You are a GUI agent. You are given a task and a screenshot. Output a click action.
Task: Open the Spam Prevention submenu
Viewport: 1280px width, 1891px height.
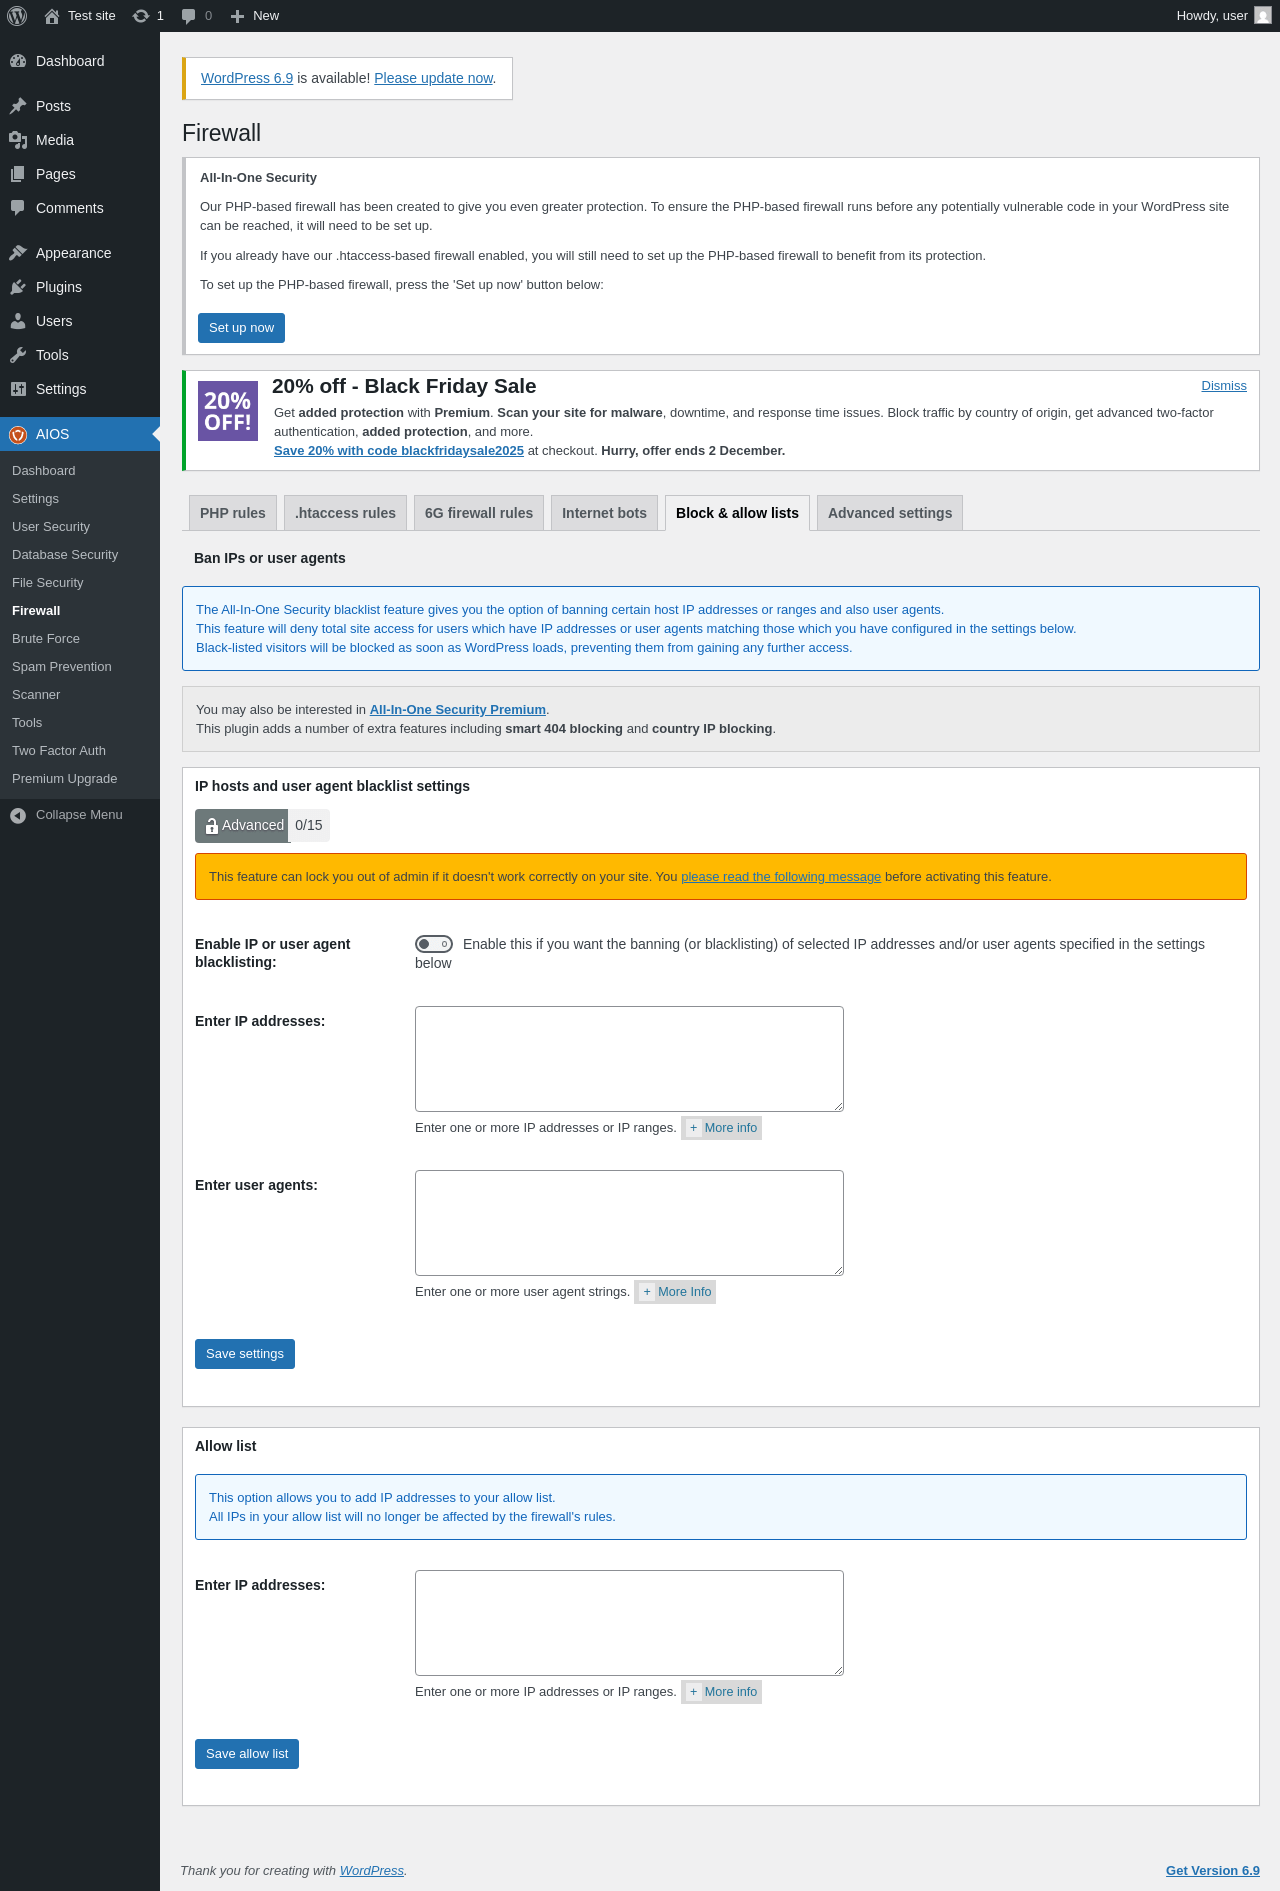pyautogui.click(x=80, y=667)
